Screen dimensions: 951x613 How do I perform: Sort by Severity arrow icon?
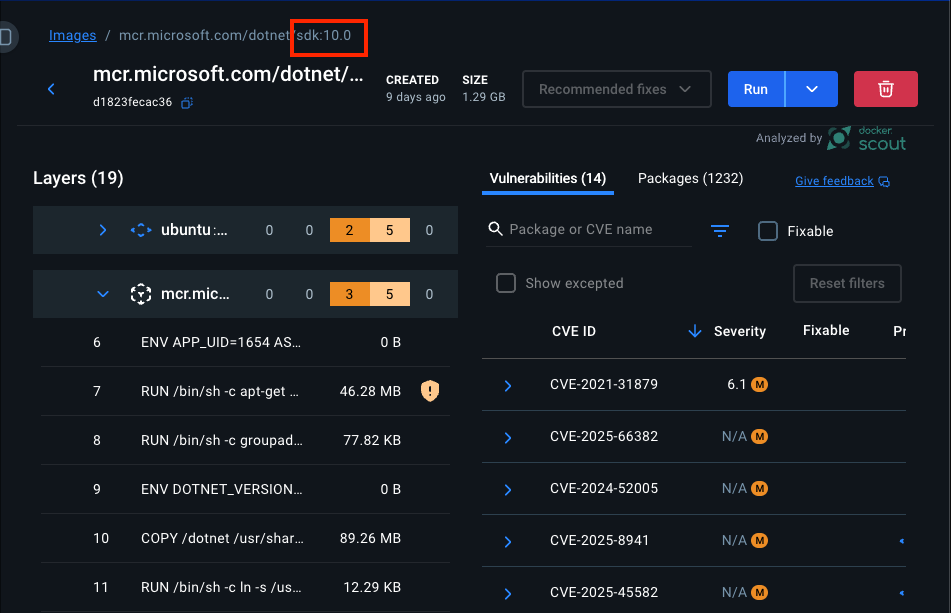click(695, 331)
